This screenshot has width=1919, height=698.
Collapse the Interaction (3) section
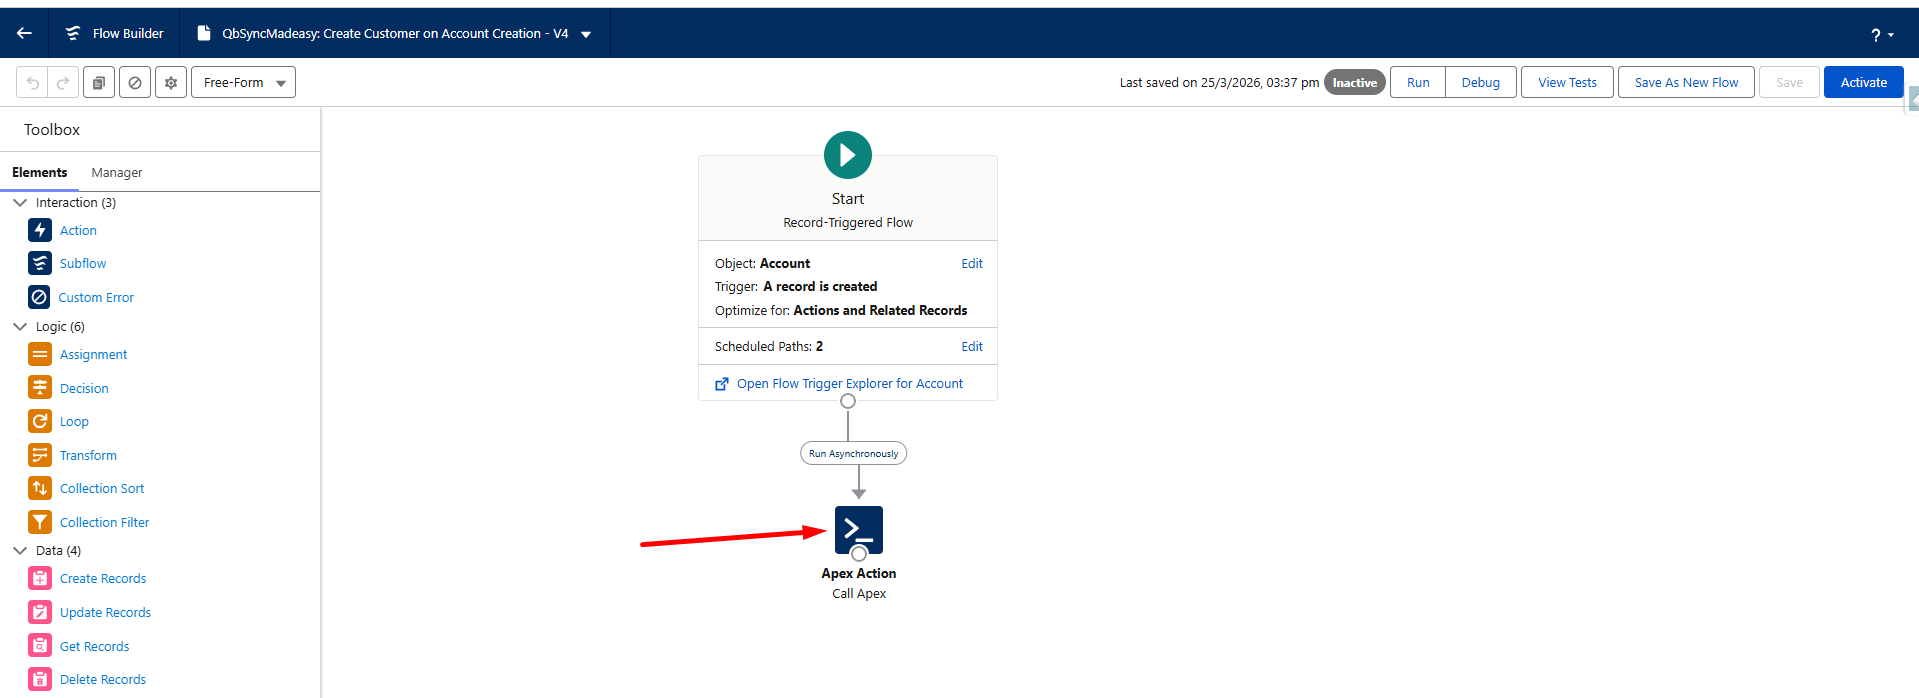(20, 202)
